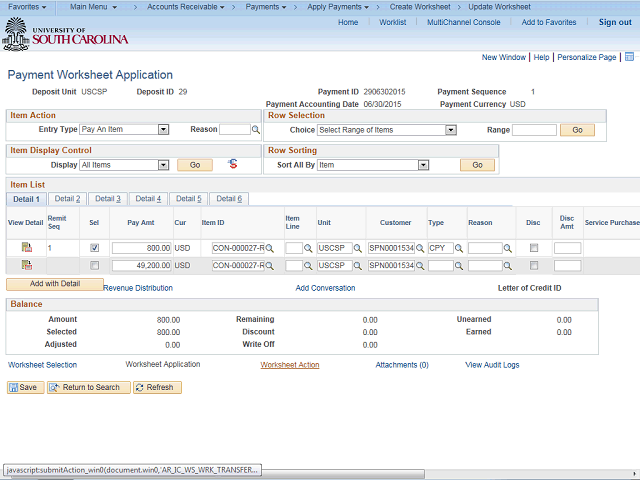640x480 pixels.
Task: Click lookup magnifier next to Reason in Item Action
Action: click(x=256, y=130)
